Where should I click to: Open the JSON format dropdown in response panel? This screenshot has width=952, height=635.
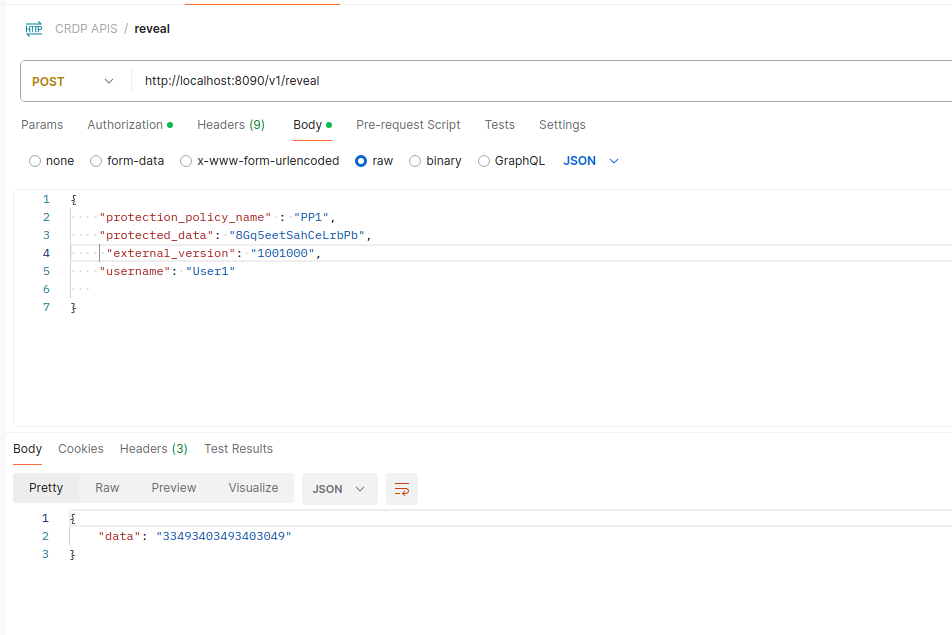336,489
